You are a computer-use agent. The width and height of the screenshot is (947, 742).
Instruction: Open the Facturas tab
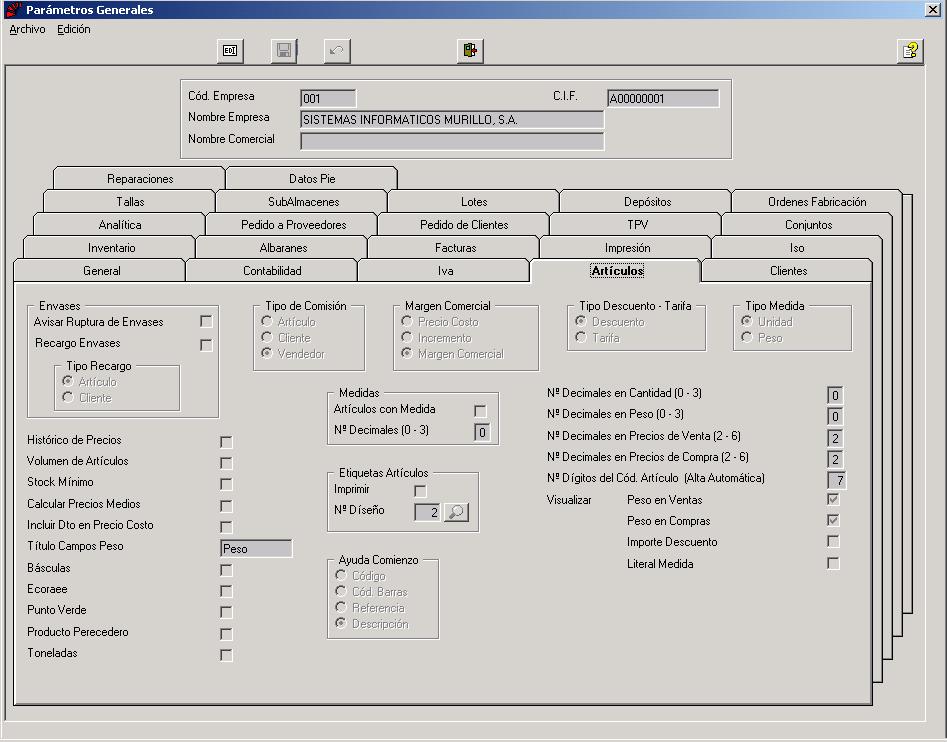(455, 248)
